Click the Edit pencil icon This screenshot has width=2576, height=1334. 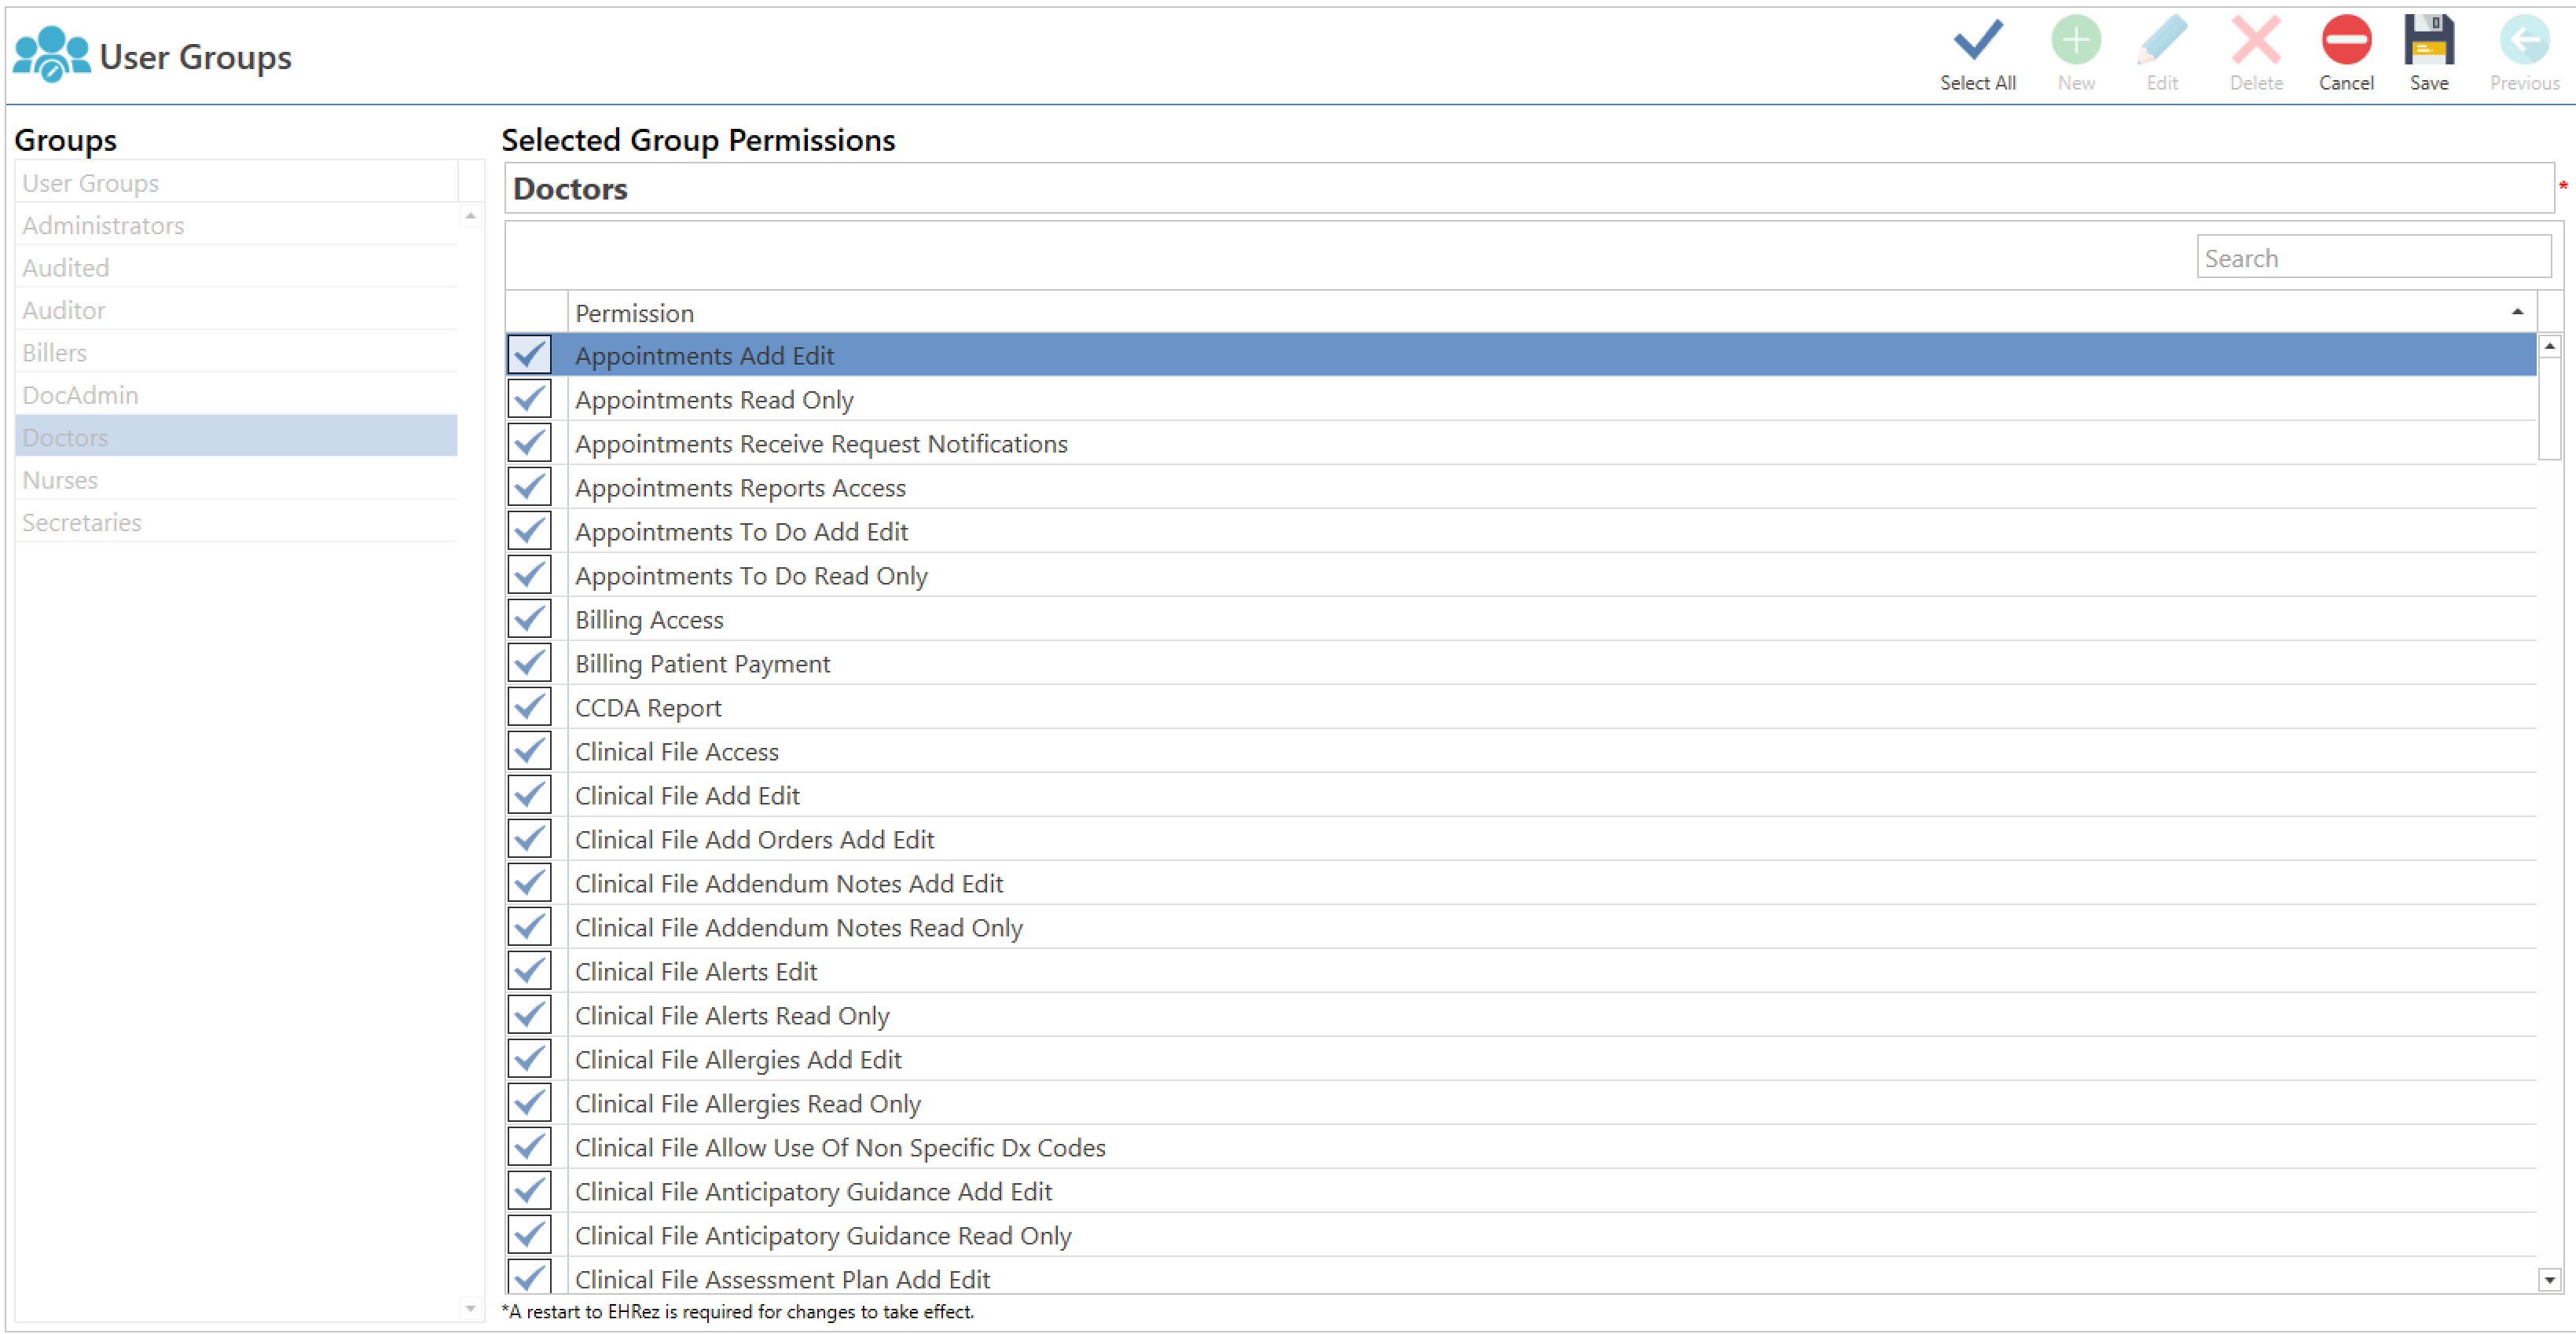click(2161, 42)
